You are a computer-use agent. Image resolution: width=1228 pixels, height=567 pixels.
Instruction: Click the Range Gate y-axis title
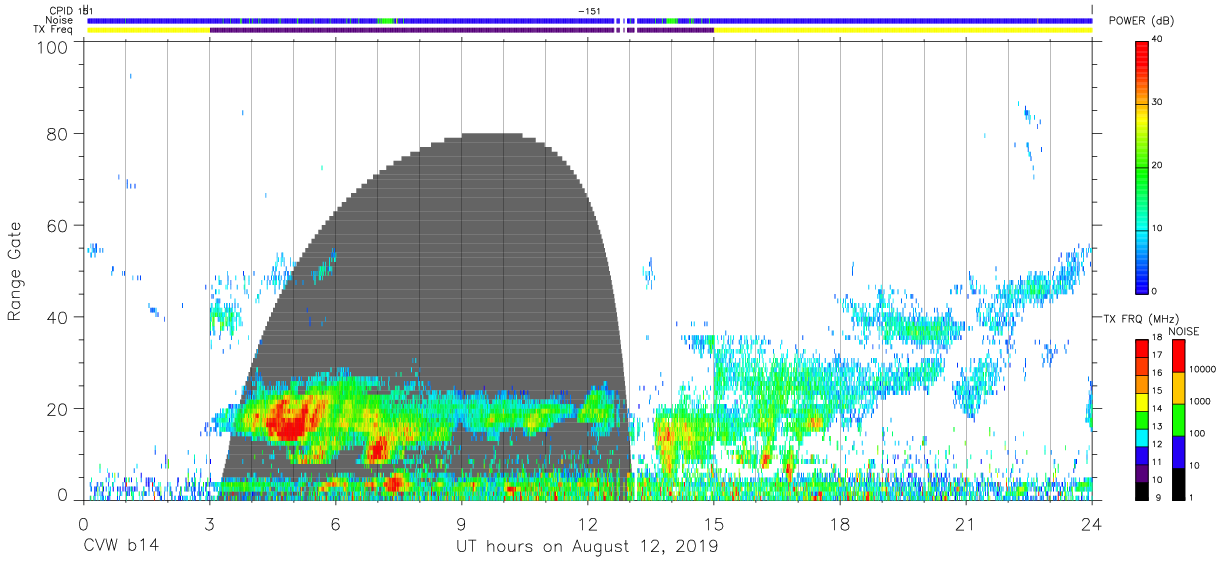point(15,273)
